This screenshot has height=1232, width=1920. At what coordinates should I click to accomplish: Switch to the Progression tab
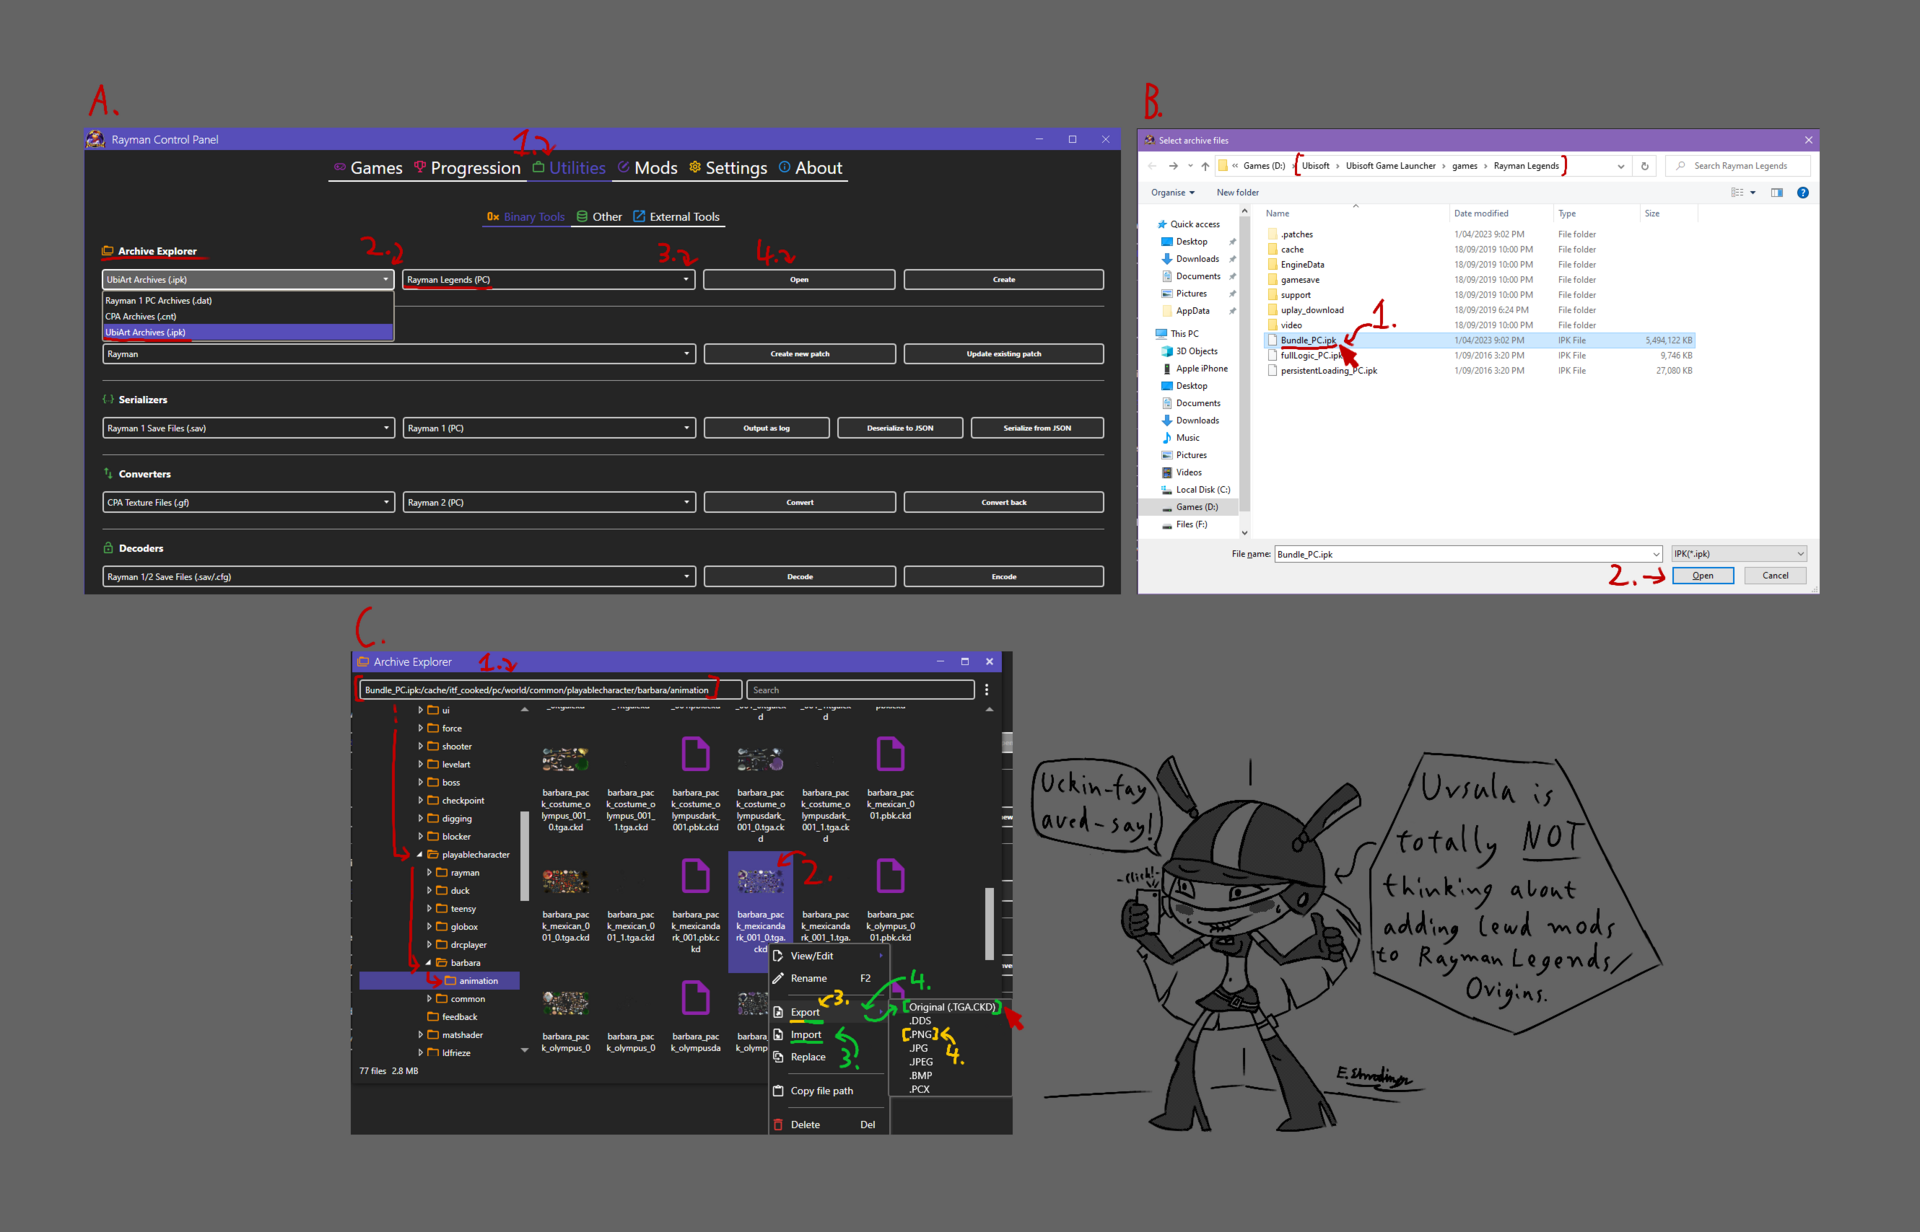[467, 168]
